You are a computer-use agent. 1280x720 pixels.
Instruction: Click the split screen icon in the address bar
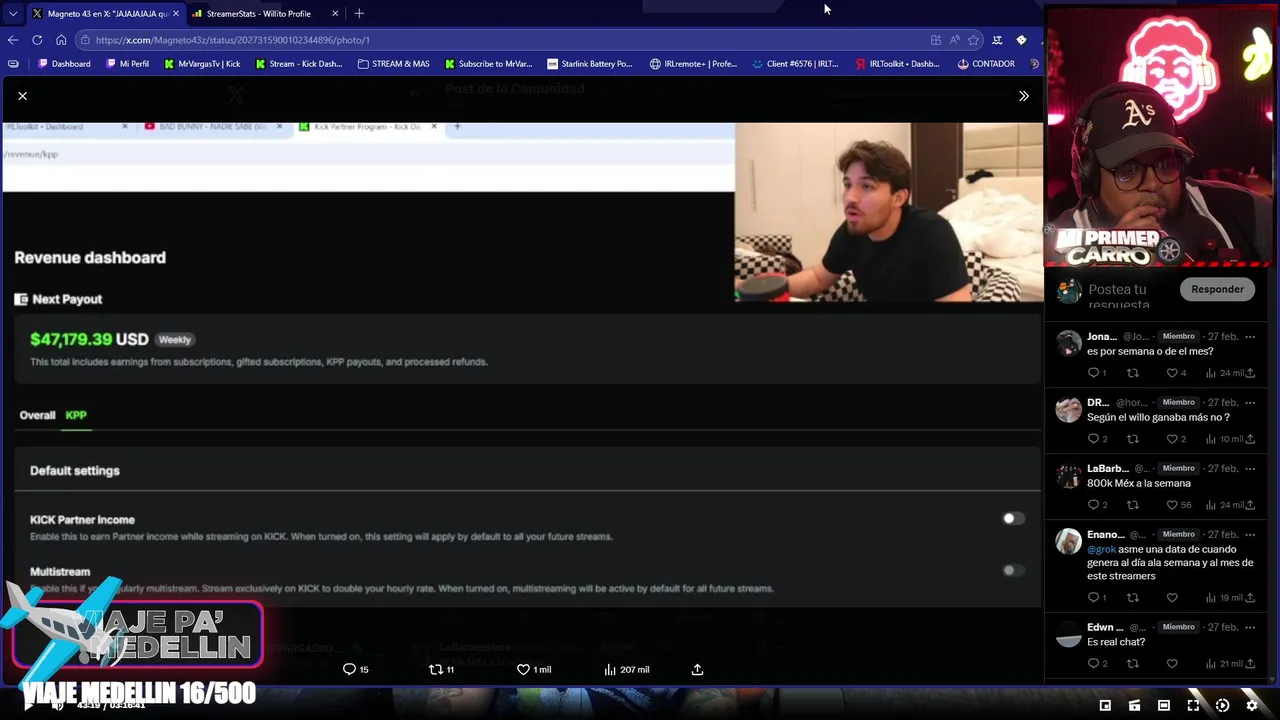click(935, 40)
